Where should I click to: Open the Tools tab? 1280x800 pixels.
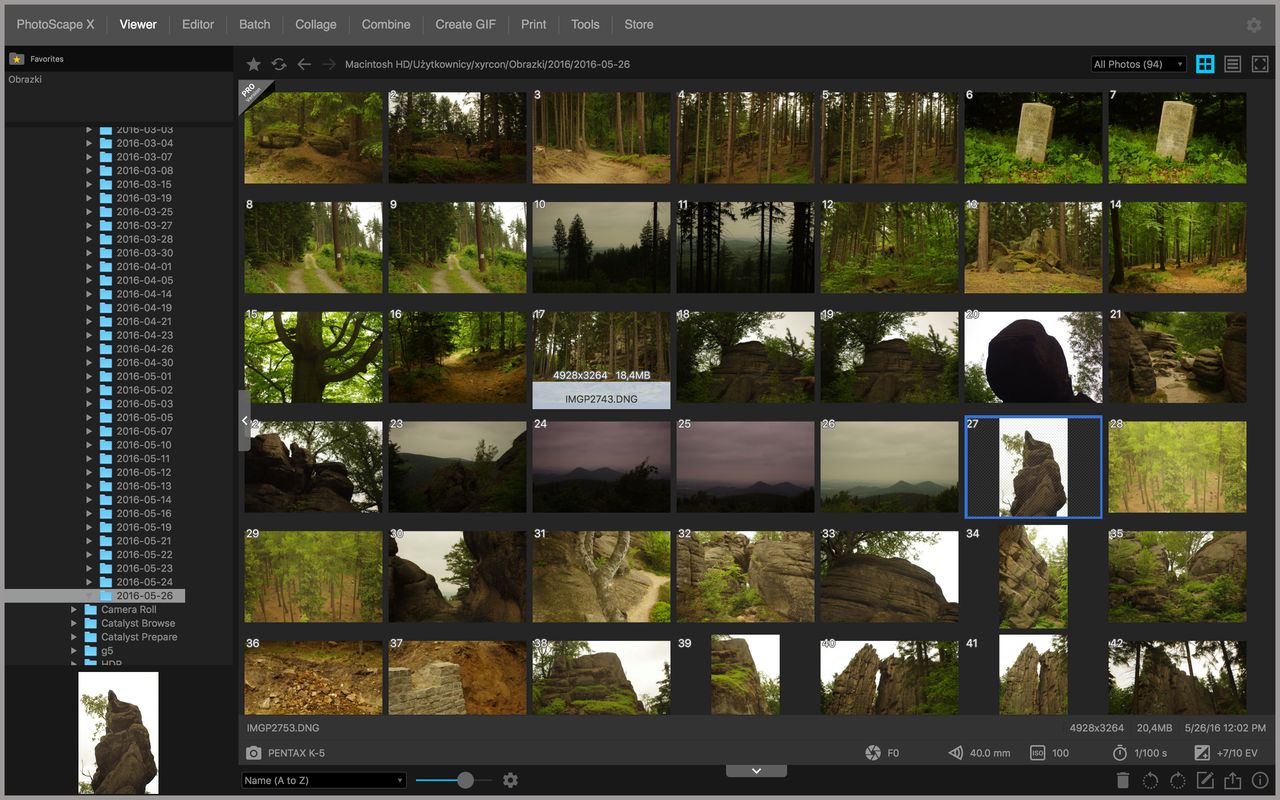(585, 24)
